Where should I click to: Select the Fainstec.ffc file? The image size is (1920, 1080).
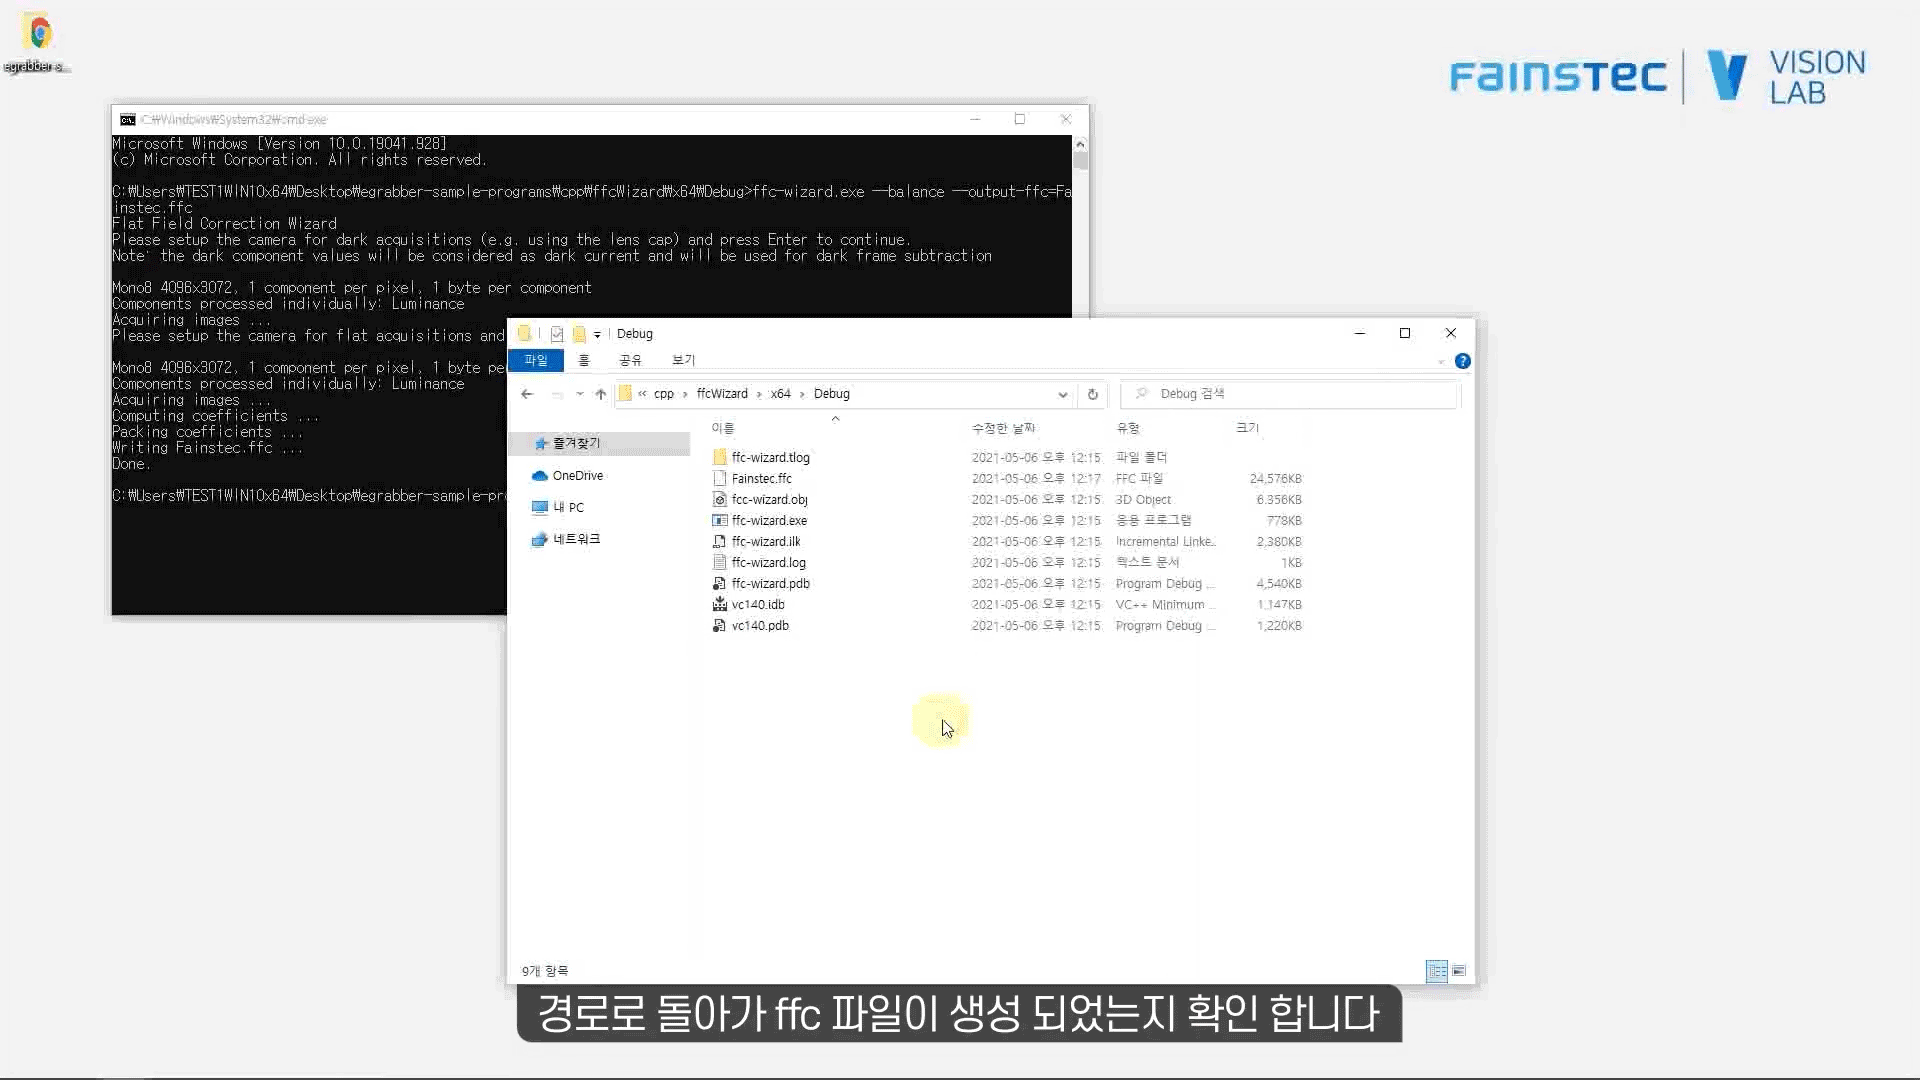(761, 479)
